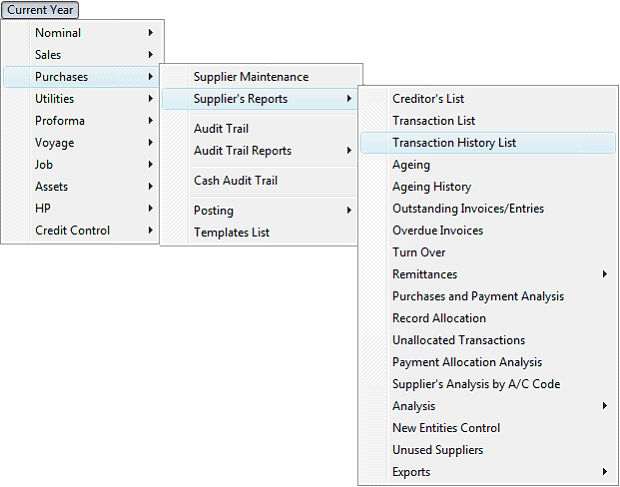Open the Voyage submenu
This screenshot has height=487, width=620.
[81, 143]
